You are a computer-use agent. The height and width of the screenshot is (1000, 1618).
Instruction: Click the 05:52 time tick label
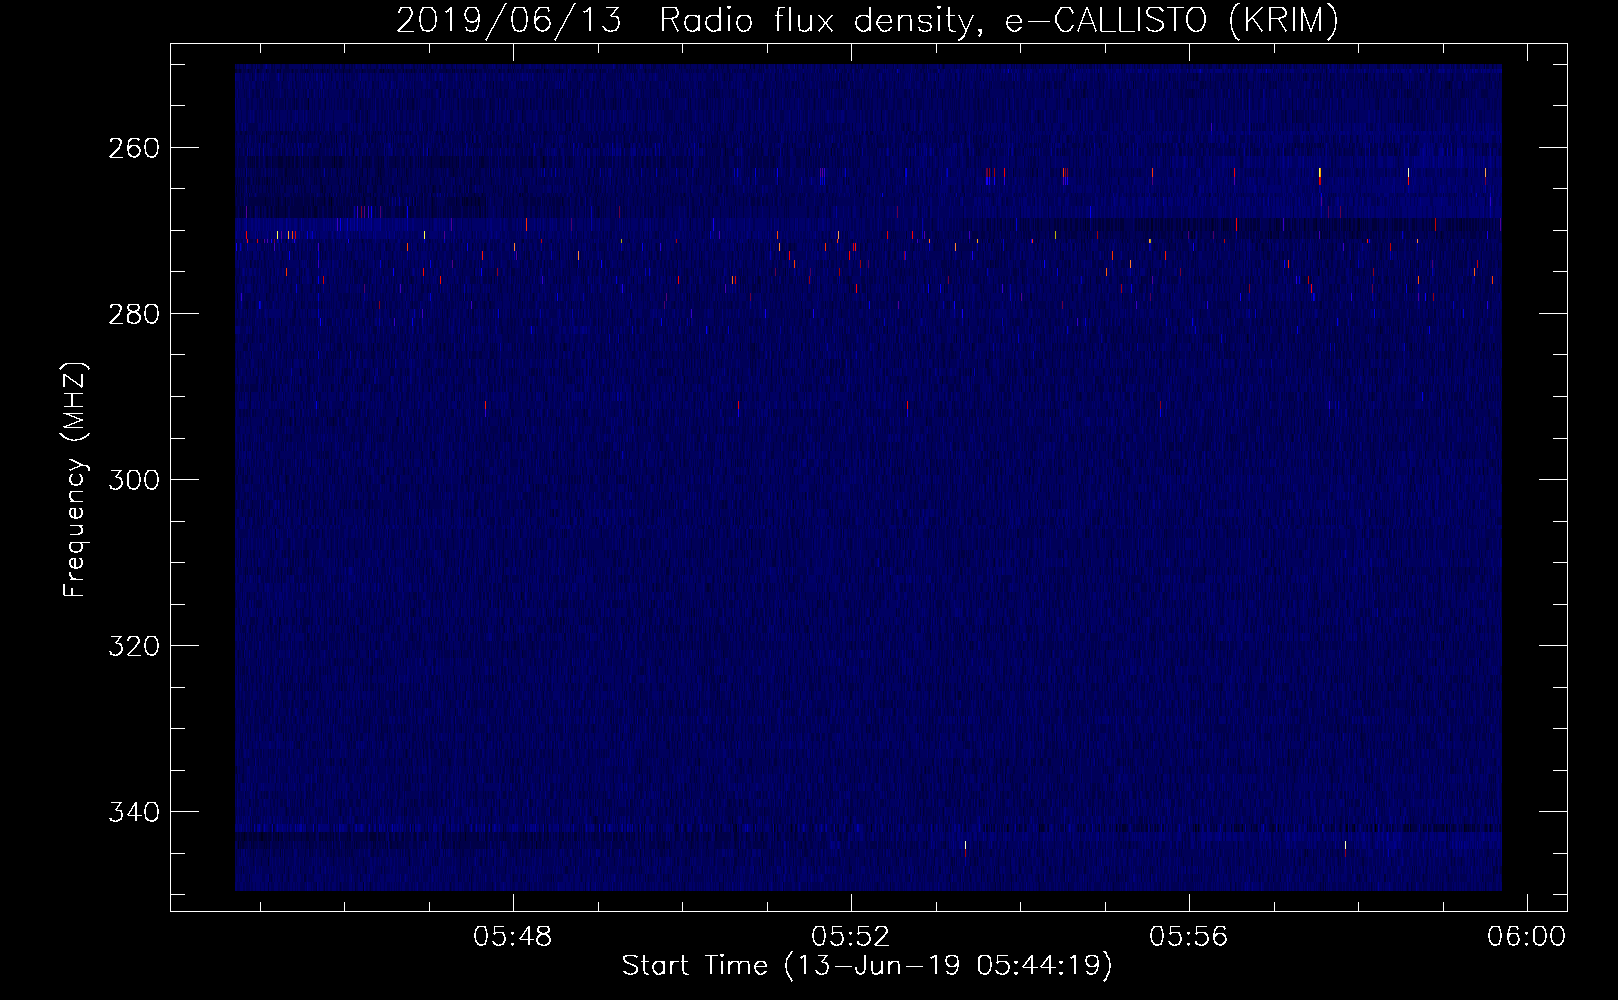click(x=851, y=937)
